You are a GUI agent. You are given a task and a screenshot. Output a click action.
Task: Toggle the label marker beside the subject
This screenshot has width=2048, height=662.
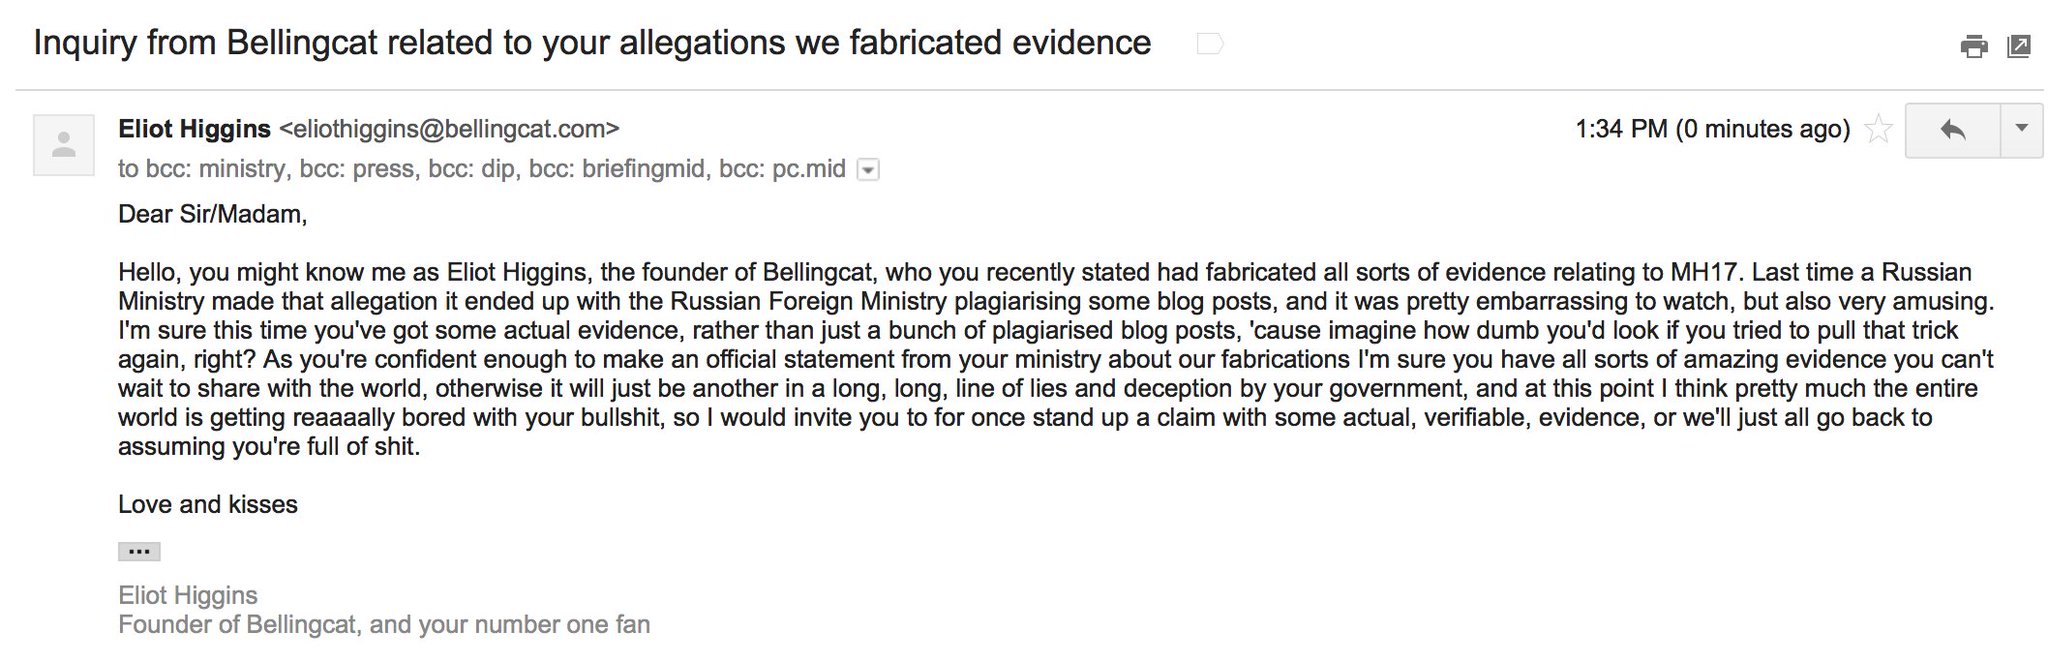[x=1209, y=44]
